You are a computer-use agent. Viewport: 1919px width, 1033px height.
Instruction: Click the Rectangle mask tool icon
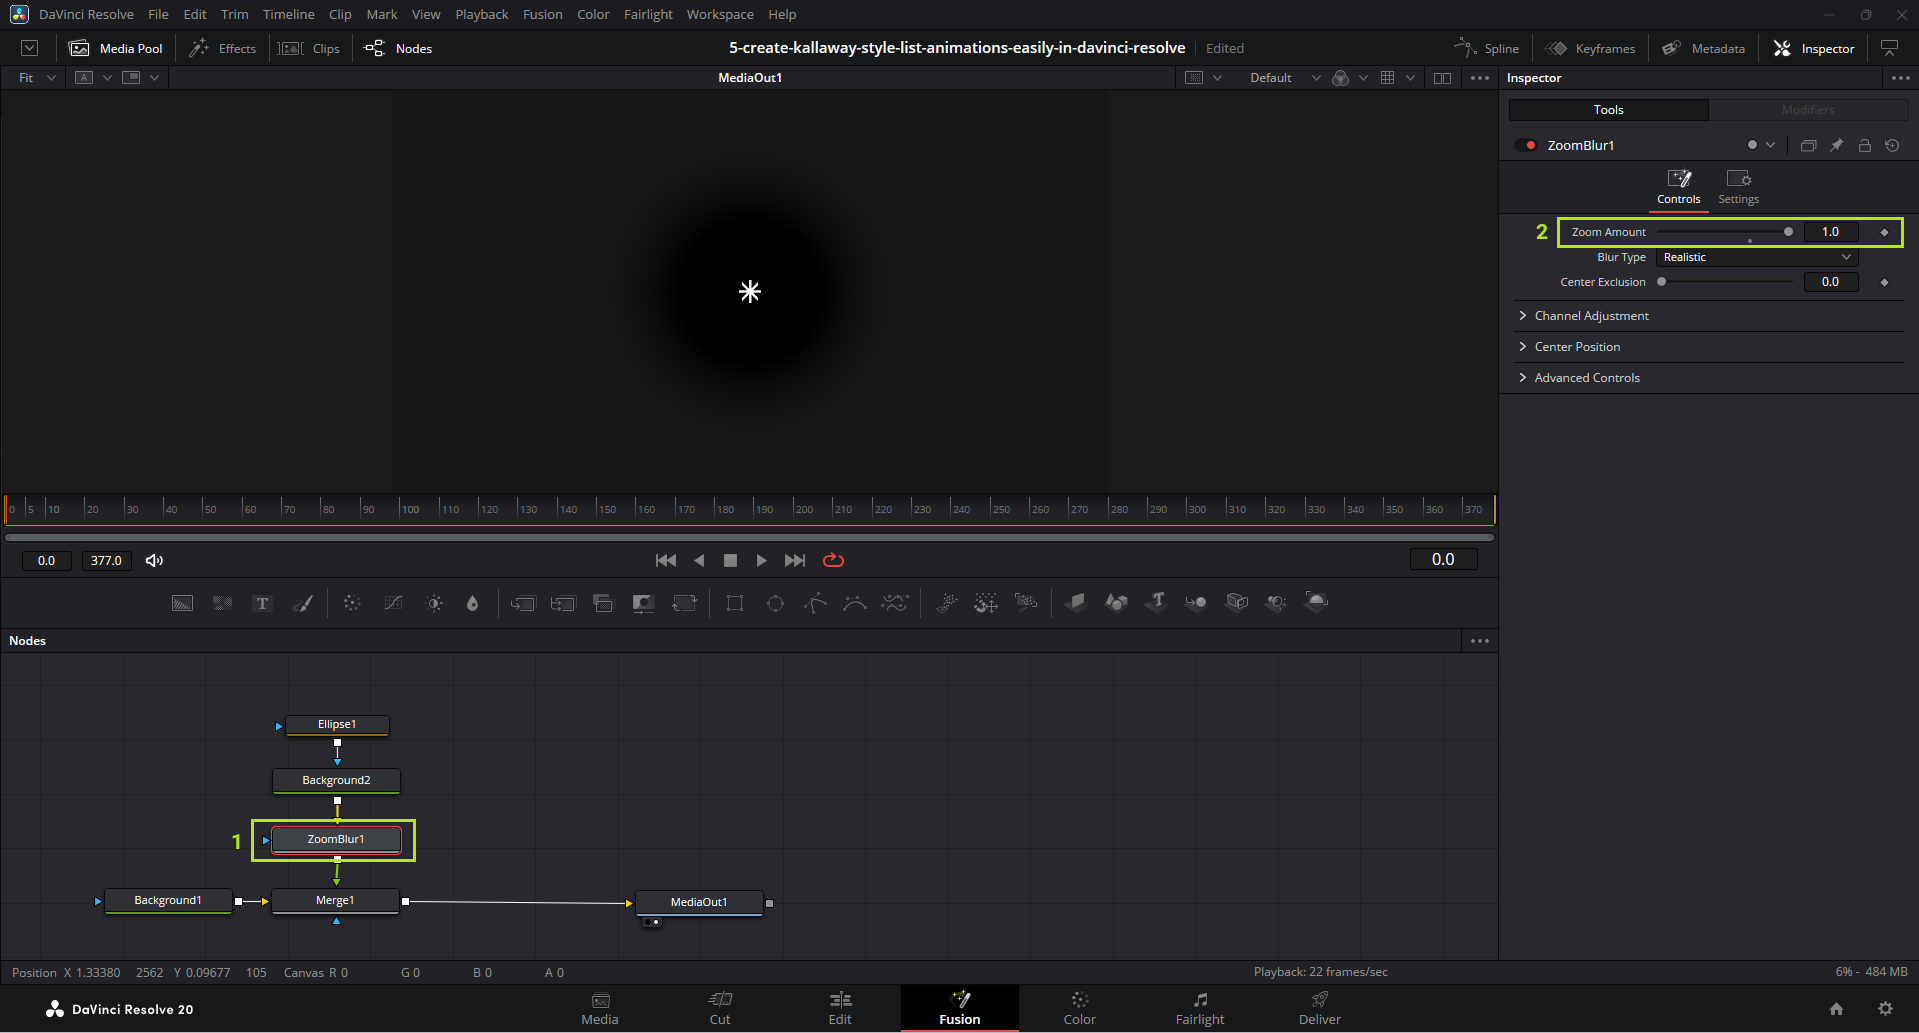point(735,603)
